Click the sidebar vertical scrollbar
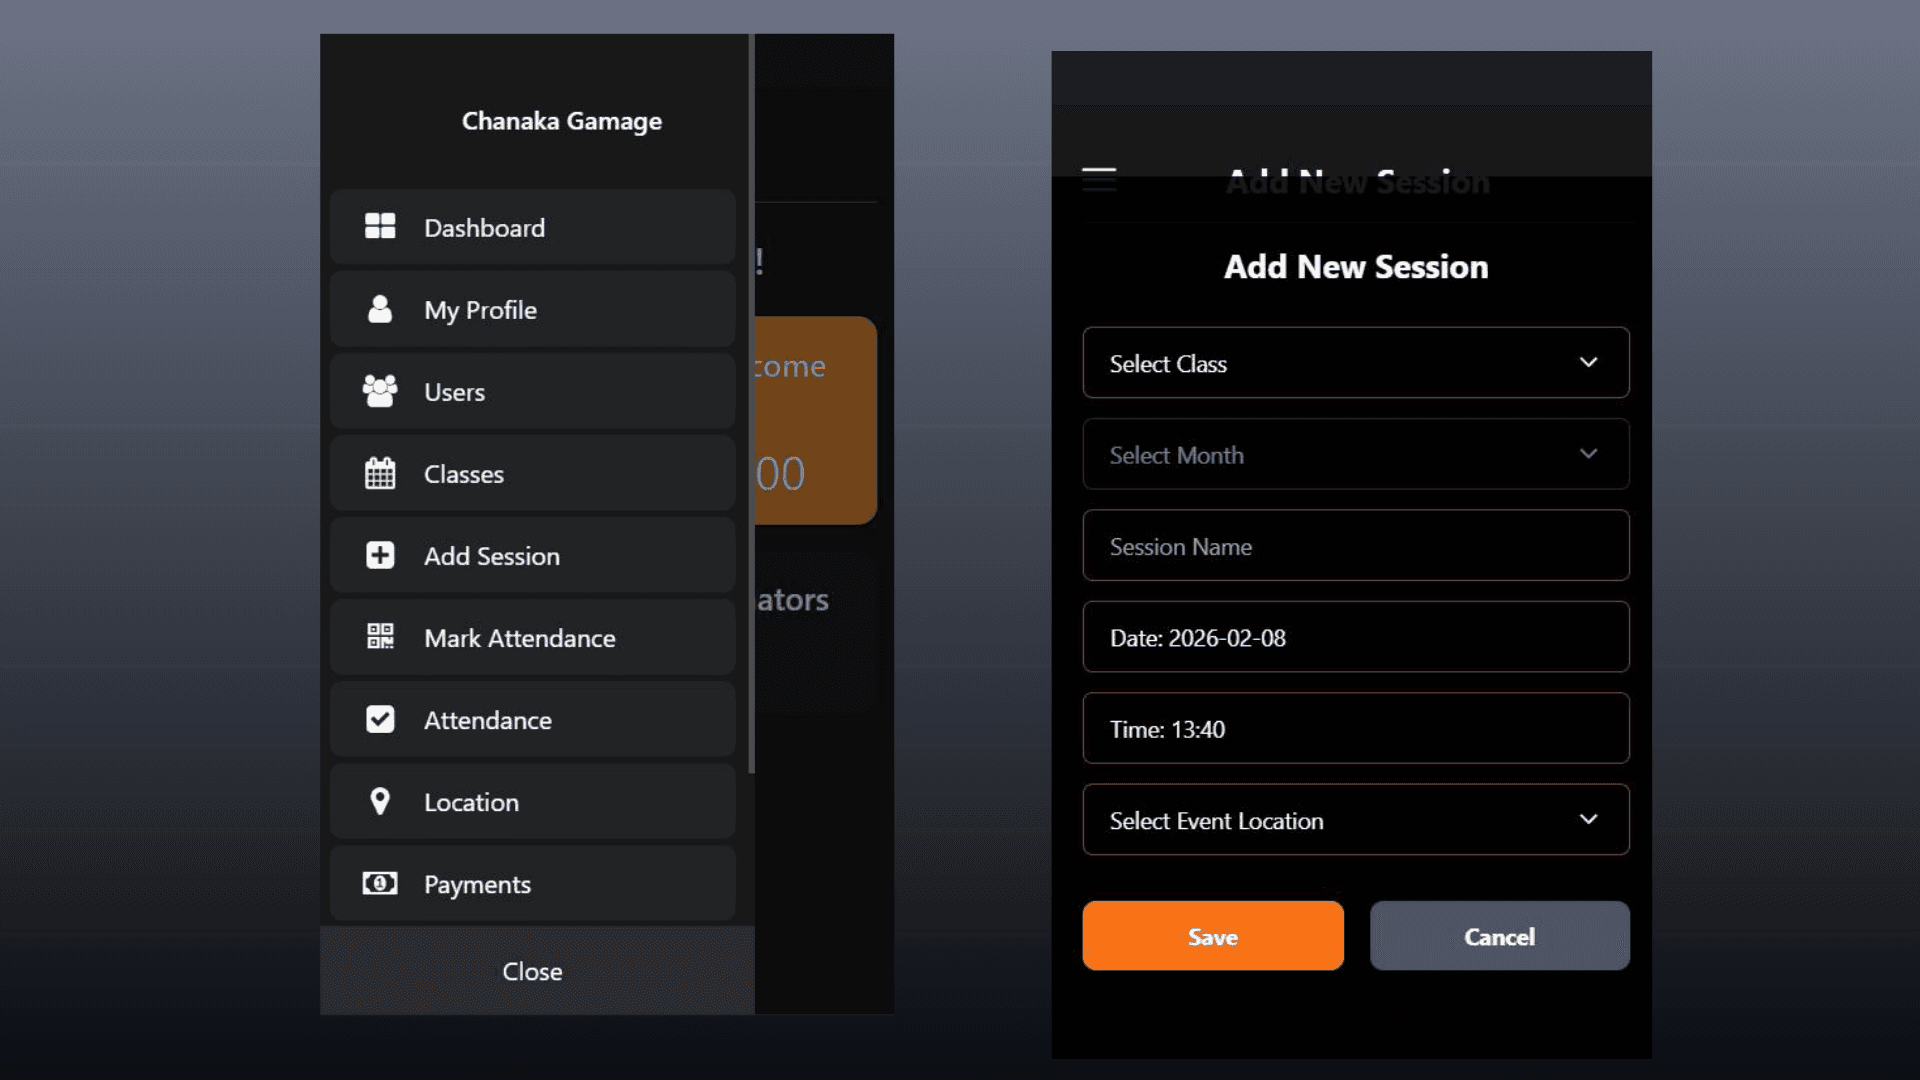 pos(751,404)
